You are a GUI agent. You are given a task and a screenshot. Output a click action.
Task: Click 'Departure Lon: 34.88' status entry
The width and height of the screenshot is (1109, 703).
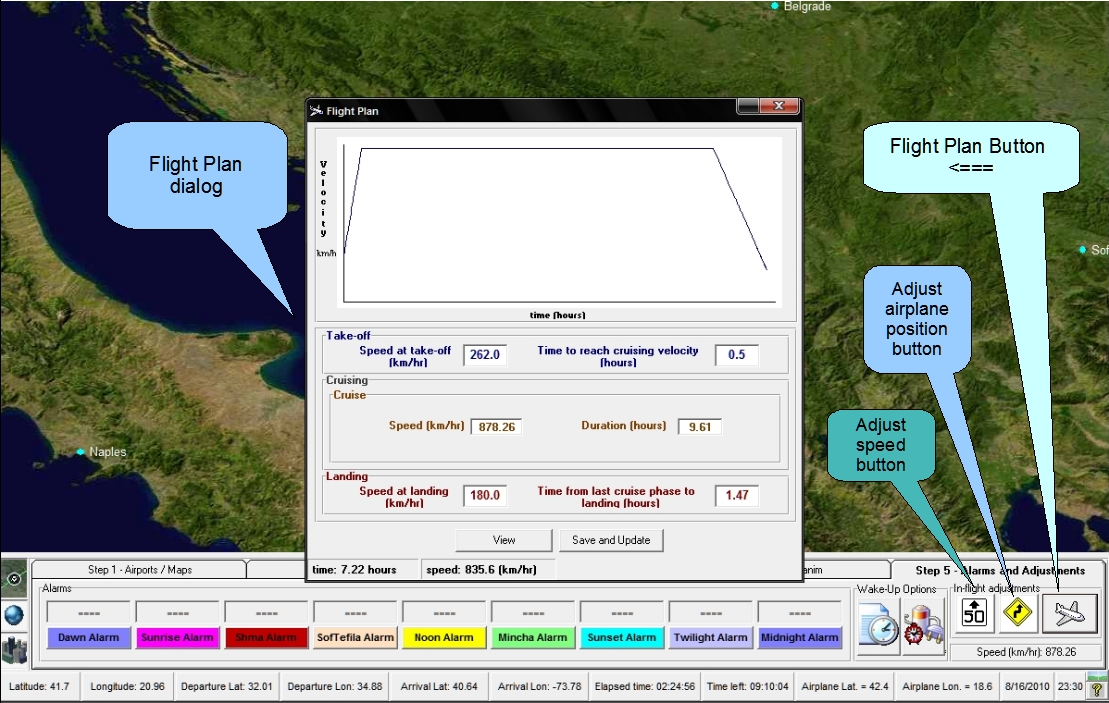click(335, 686)
